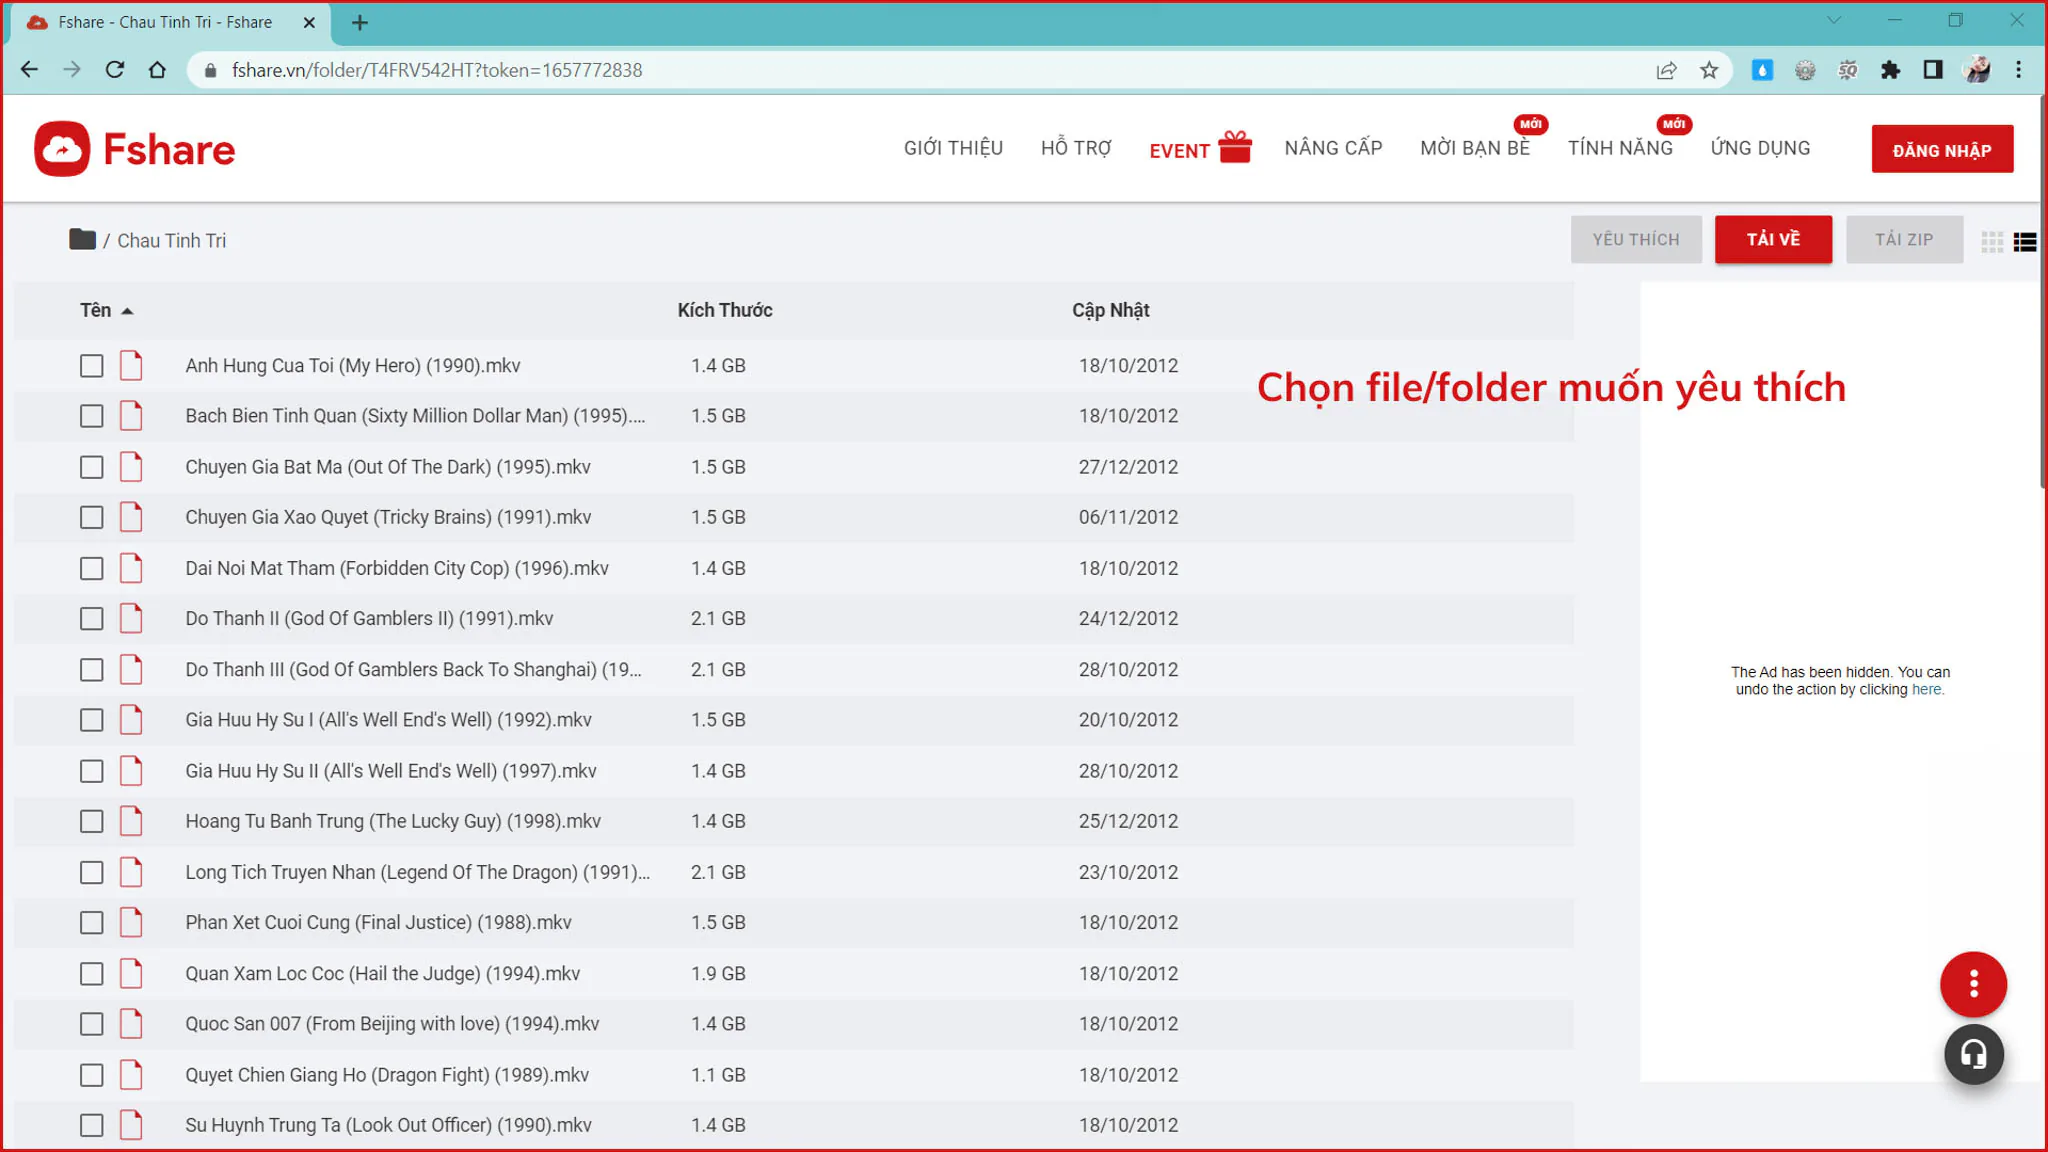Open the EVENT gift box icon
2048x1152 pixels.
[x=1235, y=147]
